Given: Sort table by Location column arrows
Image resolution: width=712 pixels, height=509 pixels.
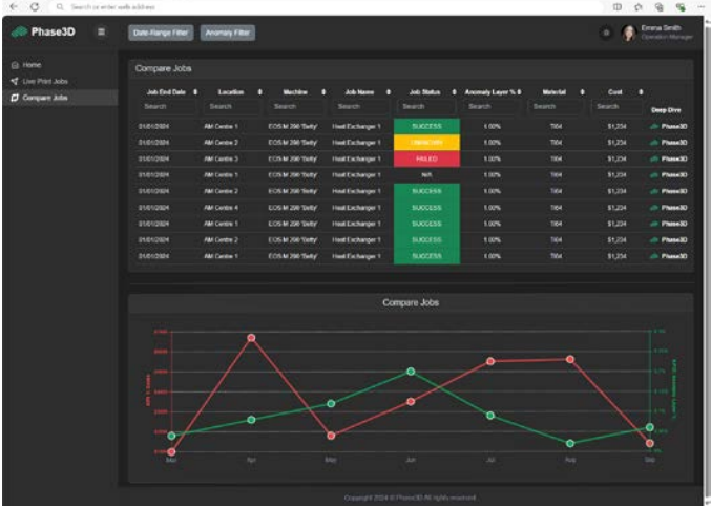Looking at the screenshot, I should pyautogui.click(x=260, y=92).
